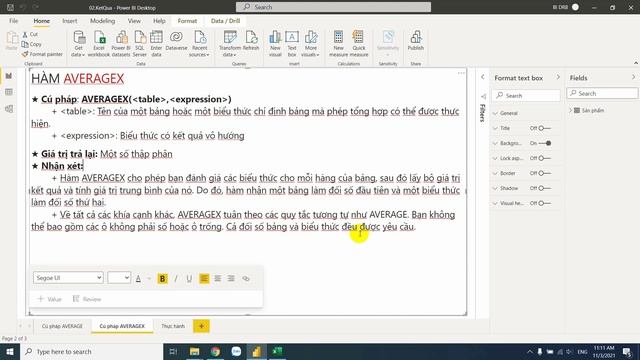The image size is (640, 360).
Task: Open font color picker
Action: pyautogui.click(x=138, y=278)
